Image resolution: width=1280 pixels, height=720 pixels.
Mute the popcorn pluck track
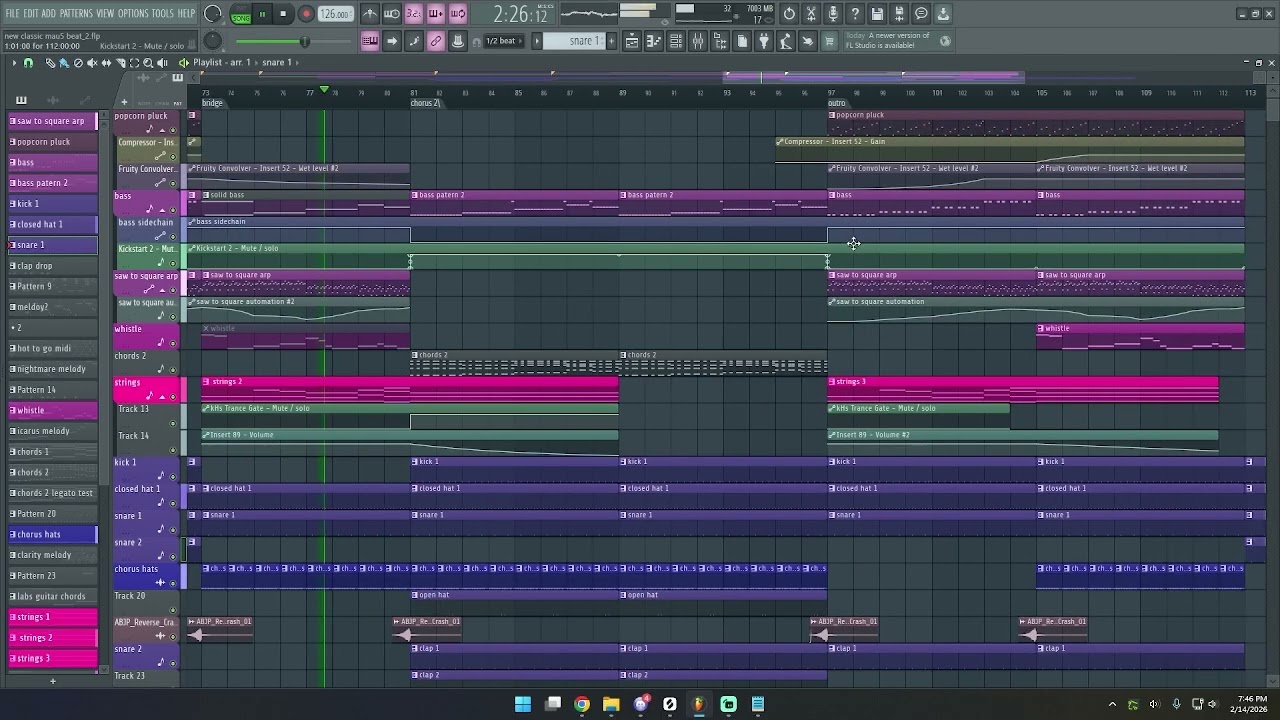[x=172, y=130]
